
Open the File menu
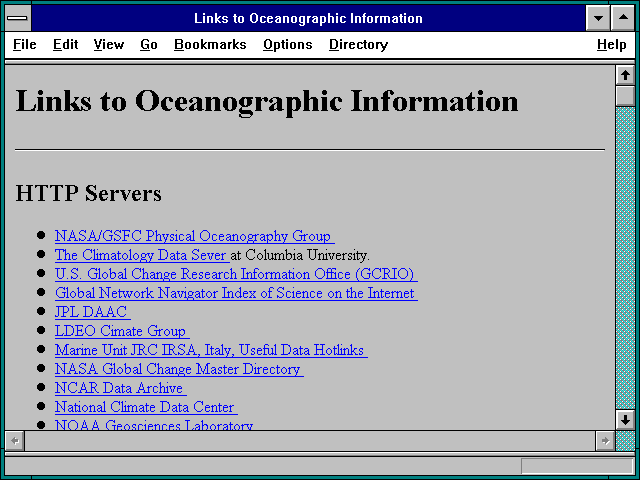pyautogui.click(x=24, y=44)
